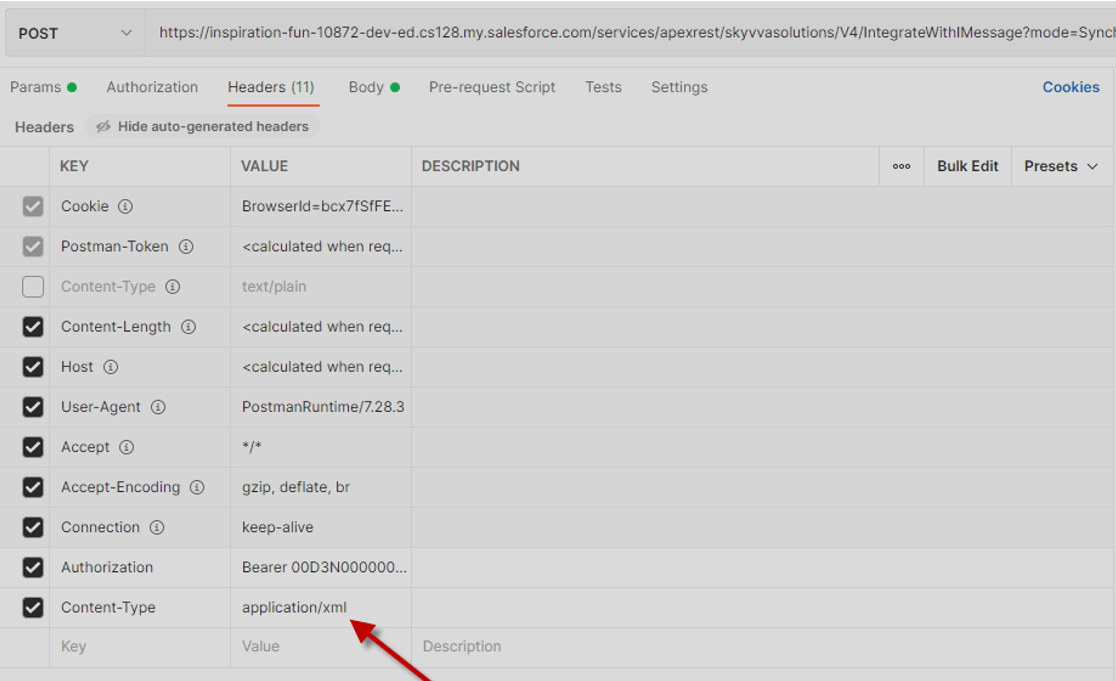Click the info icon beside Host header

[110, 367]
